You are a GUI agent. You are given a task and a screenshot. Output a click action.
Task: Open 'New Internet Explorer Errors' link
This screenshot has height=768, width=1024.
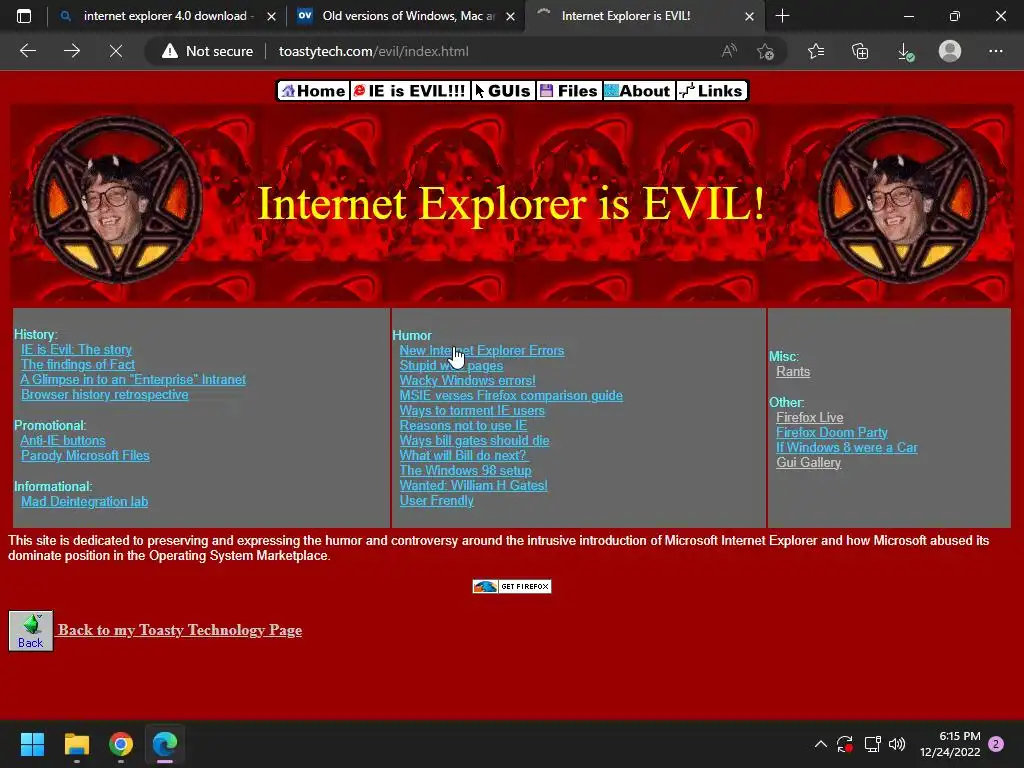481,351
